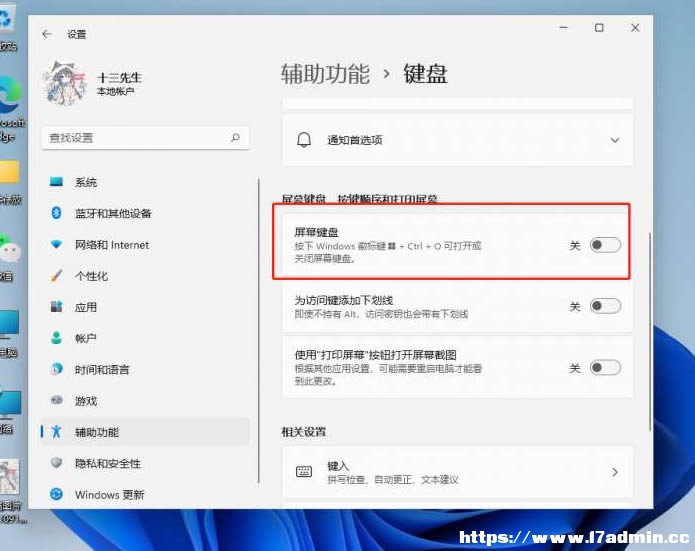Click the keyboard icon beside 键入
The height and width of the screenshot is (551, 695).
click(304, 472)
